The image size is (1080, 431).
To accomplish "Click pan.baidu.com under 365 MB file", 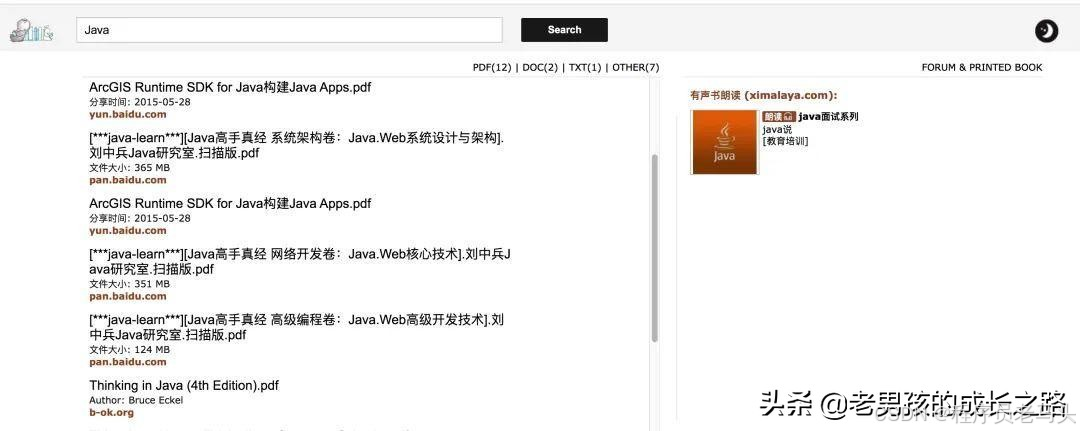I will 128,180.
